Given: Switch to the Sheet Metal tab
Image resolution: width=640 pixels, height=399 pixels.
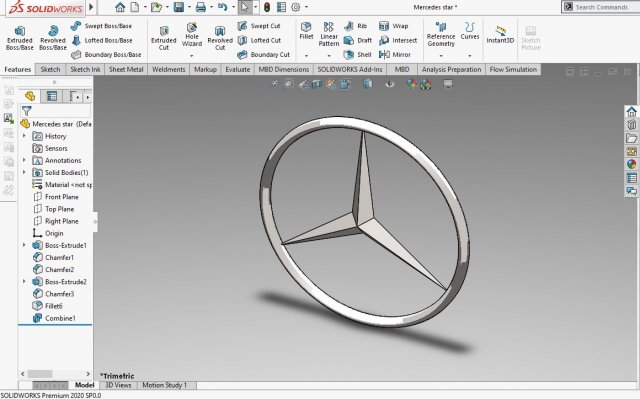Looking at the screenshot, I should (126, 69).
